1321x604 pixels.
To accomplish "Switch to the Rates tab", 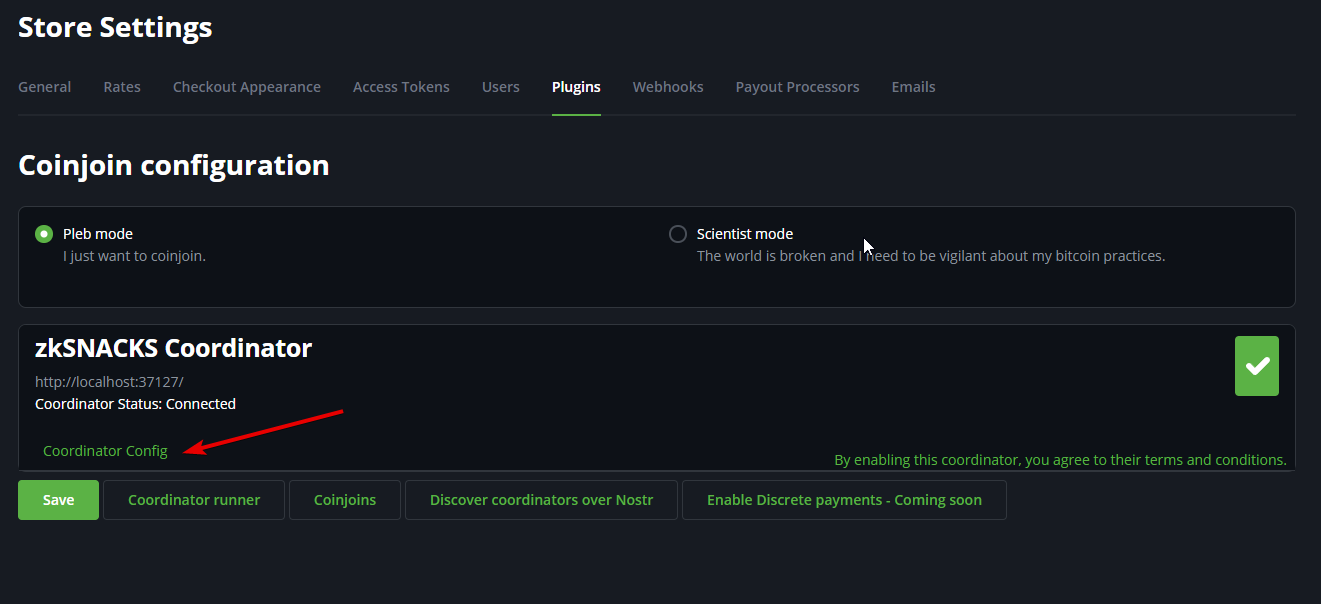I will pos(122,87).
